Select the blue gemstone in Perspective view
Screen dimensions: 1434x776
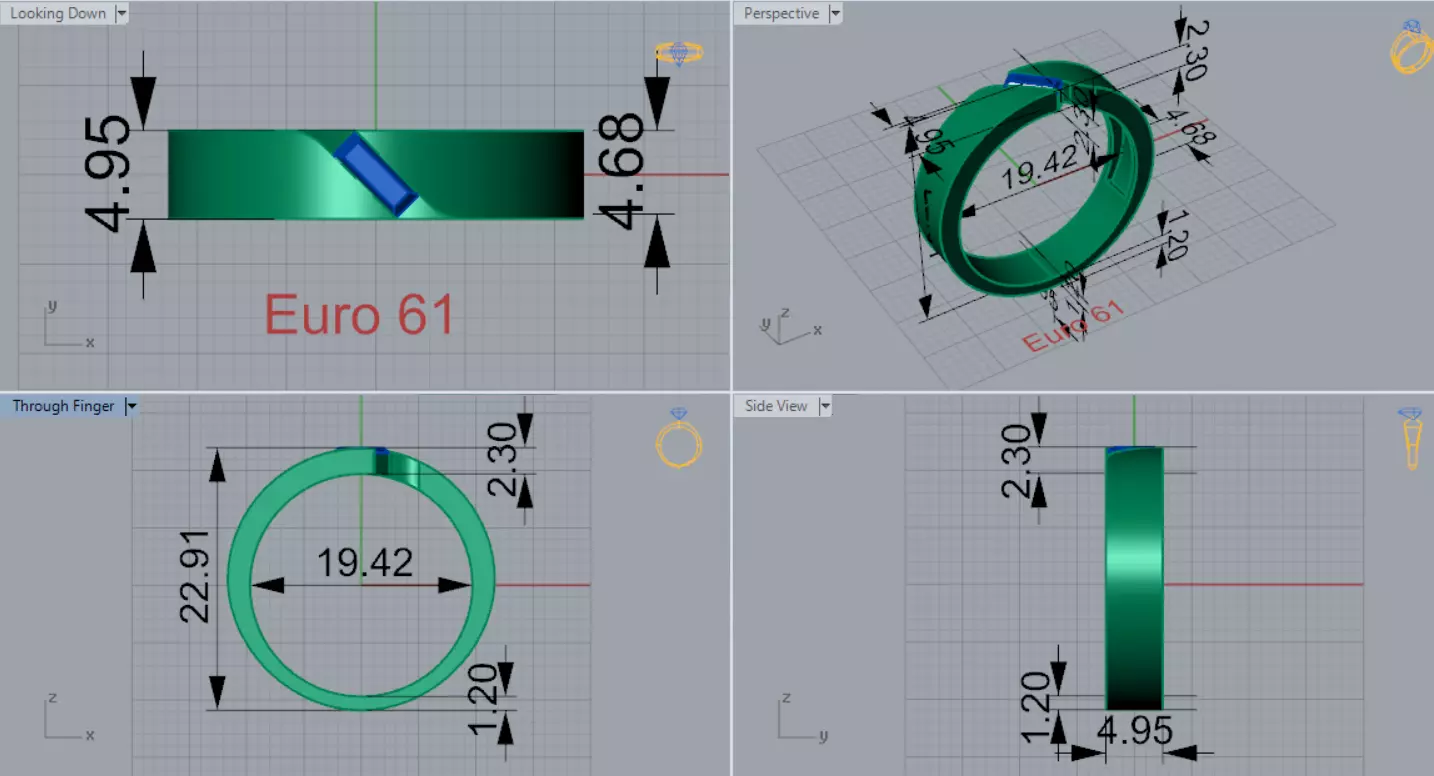coord(1032,81)
